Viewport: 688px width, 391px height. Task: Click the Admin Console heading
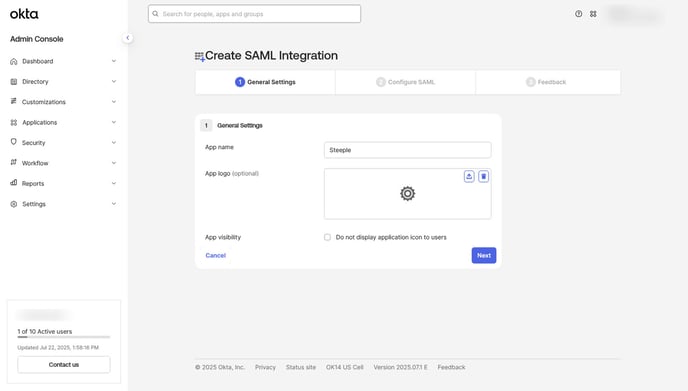pyautogui.click(x=36, y=39)
